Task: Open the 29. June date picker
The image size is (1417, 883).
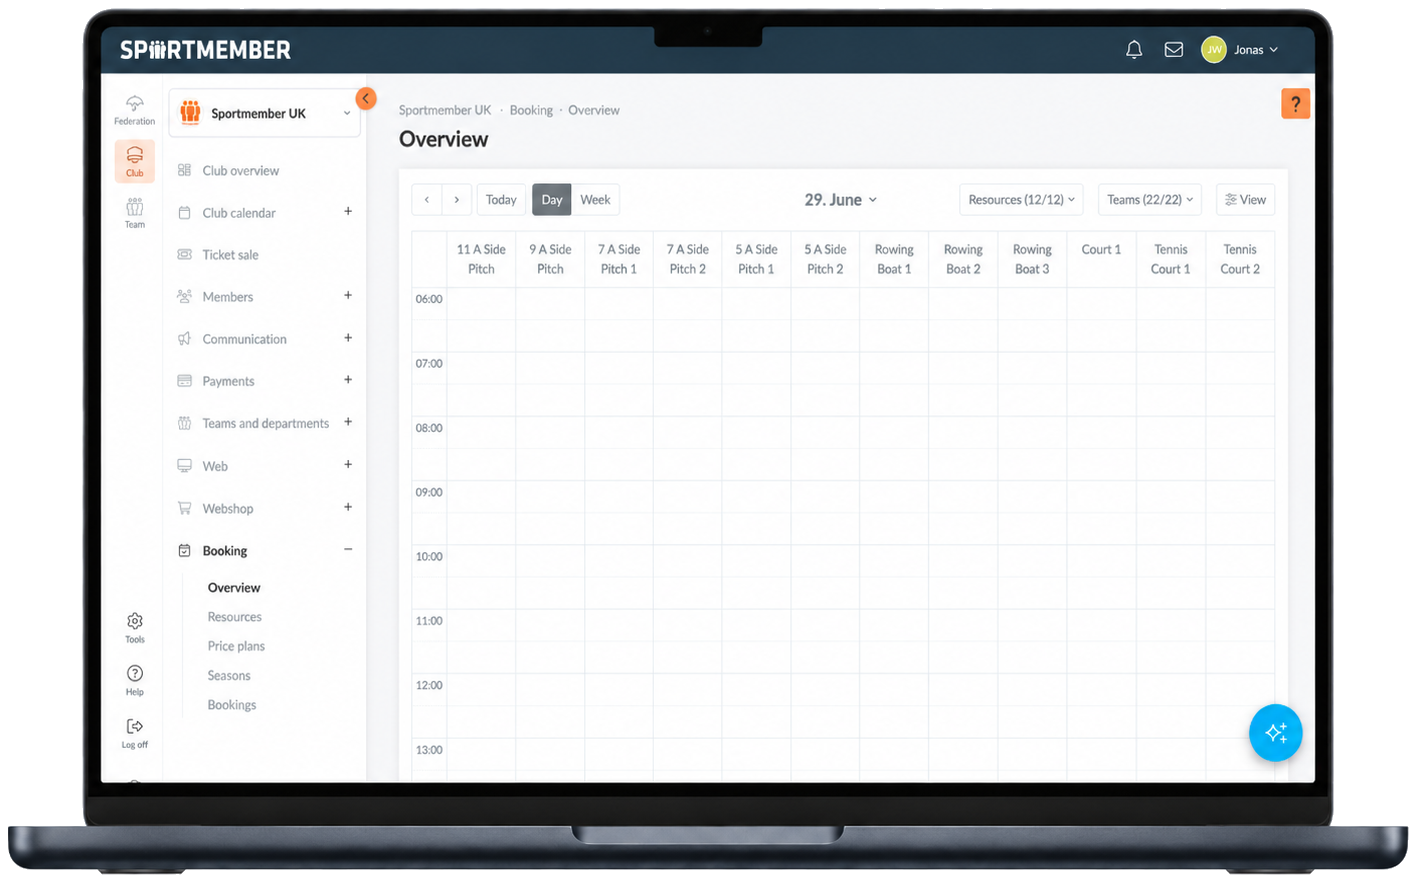Action: (840, 199)
